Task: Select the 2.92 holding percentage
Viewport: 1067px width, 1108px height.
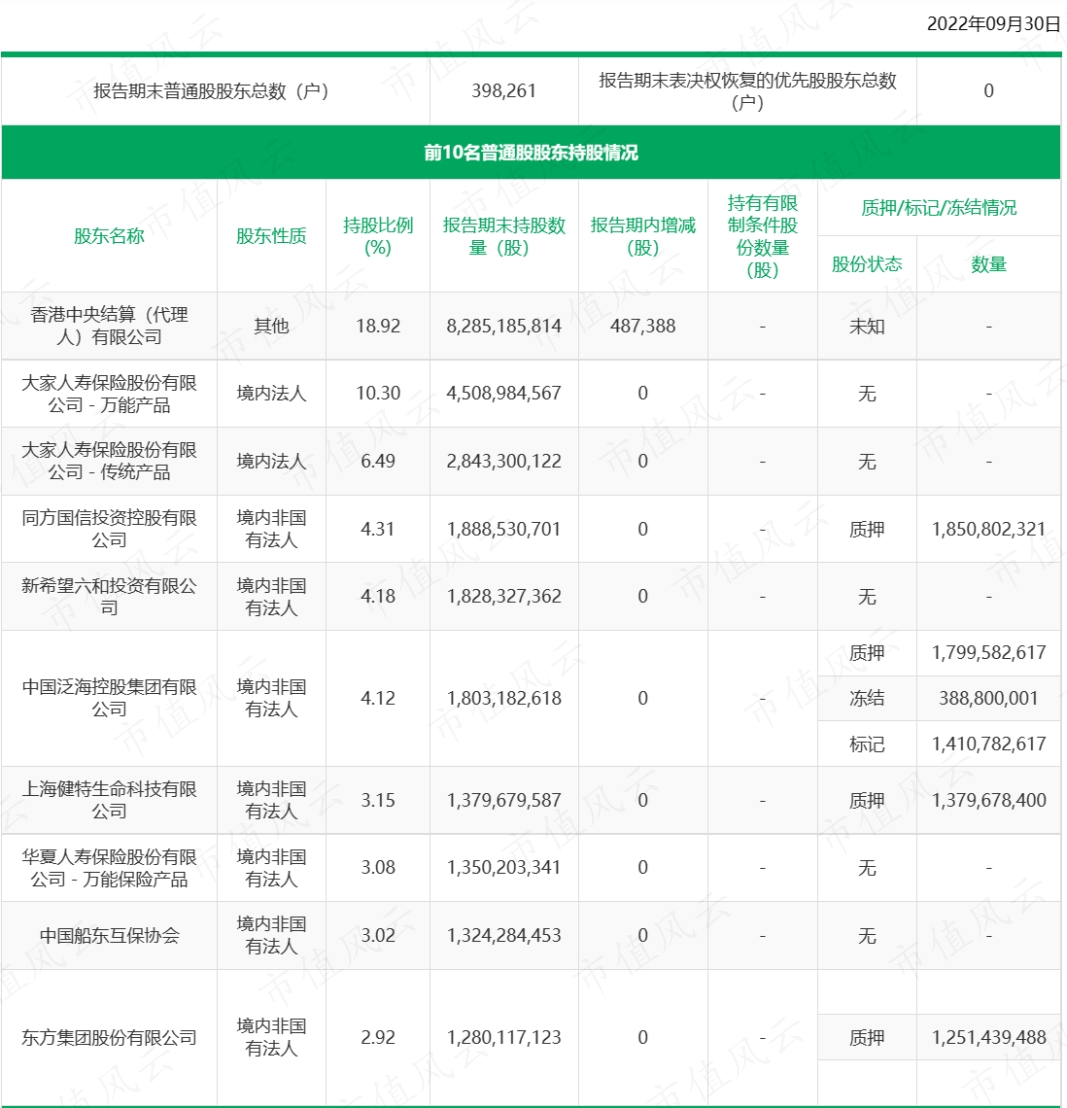Action: pyautogui.click(x=378, y=1037)
